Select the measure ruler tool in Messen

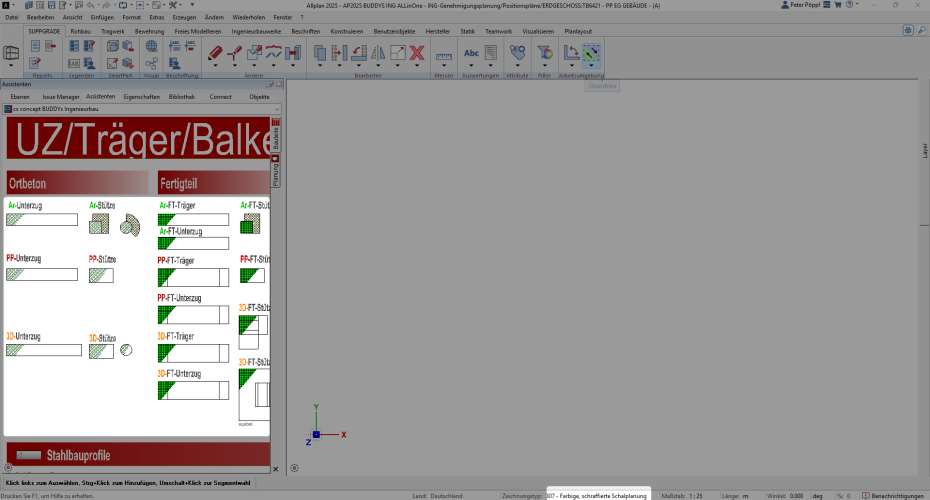pos(443,53)
